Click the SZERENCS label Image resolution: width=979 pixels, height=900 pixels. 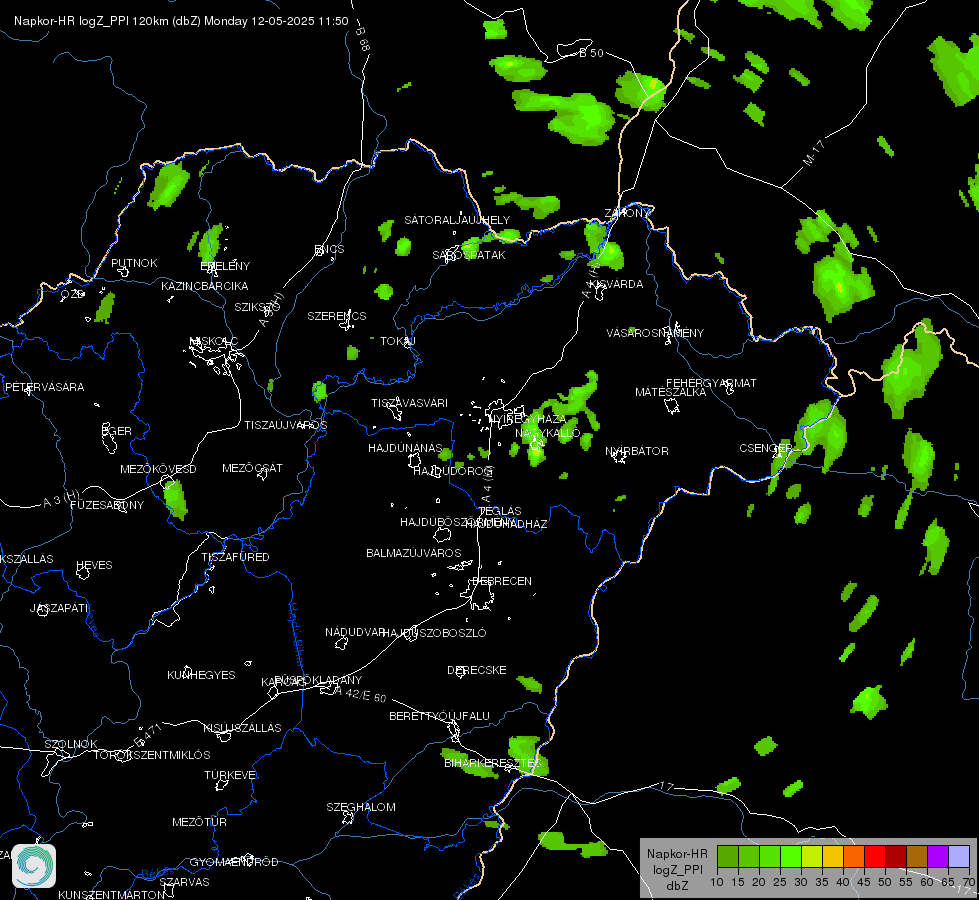pyautogui.click(x=337, y=316)
